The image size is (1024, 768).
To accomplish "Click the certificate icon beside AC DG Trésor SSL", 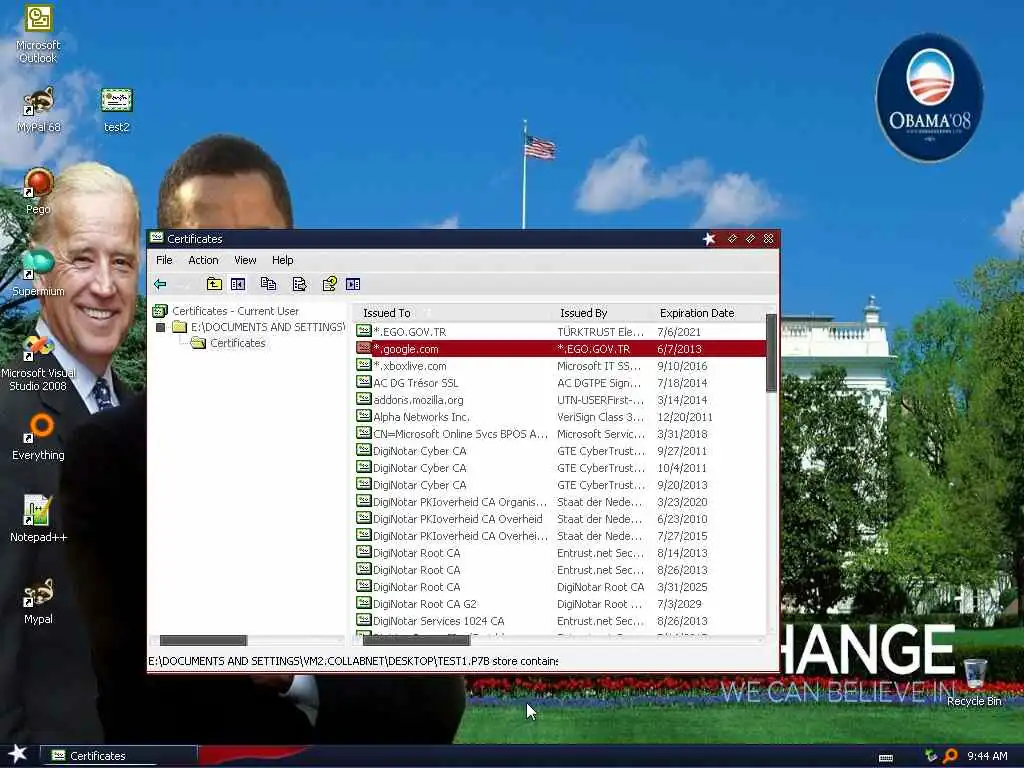I will (364, 382).
